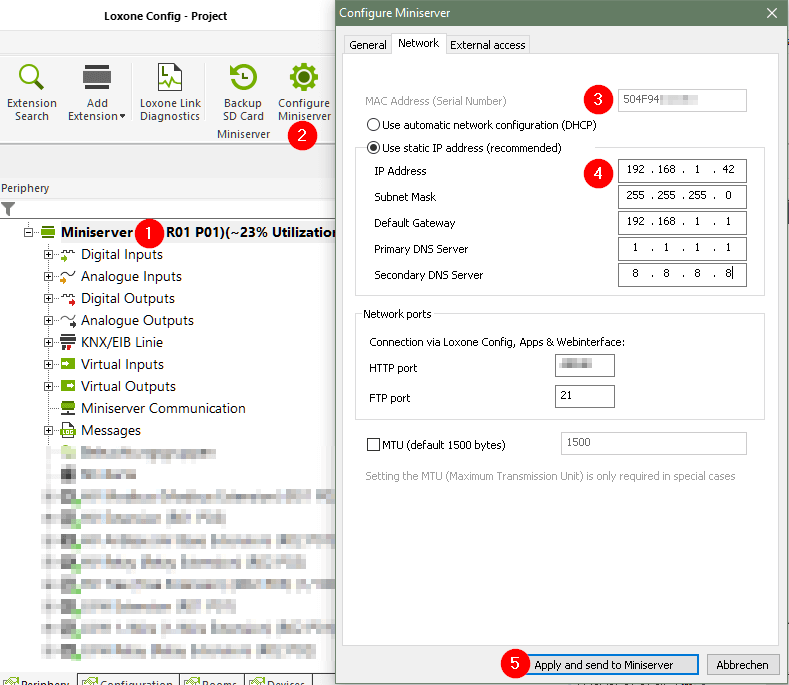Collapse the Miniserver tree node
Viewport: 789px width, 685px height.
pos(30,233)
